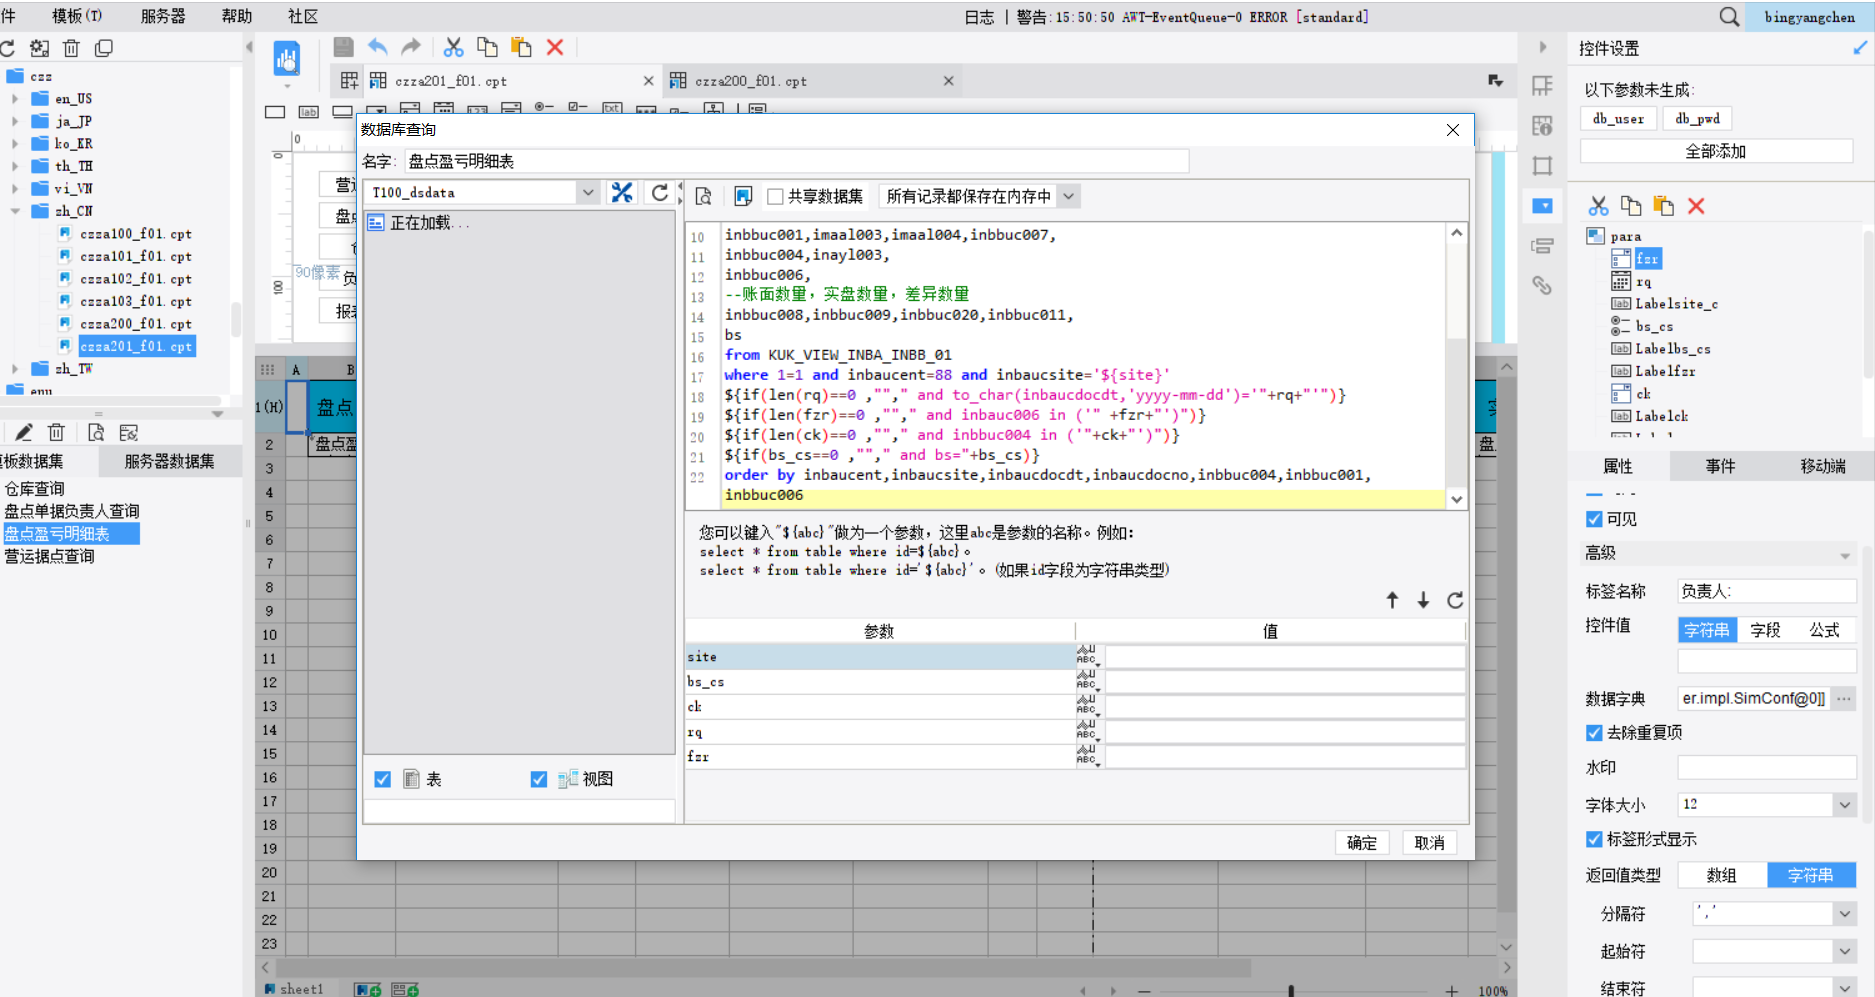This screenshot has height=997, width=1875.
Task: Click the trash icon above file tree
Action: tap(71, 48)
